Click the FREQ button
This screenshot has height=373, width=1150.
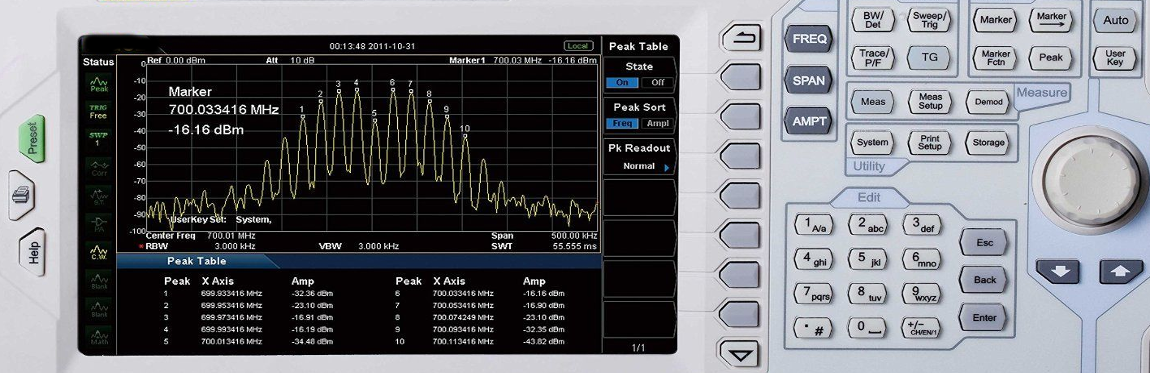pos(809,38)
